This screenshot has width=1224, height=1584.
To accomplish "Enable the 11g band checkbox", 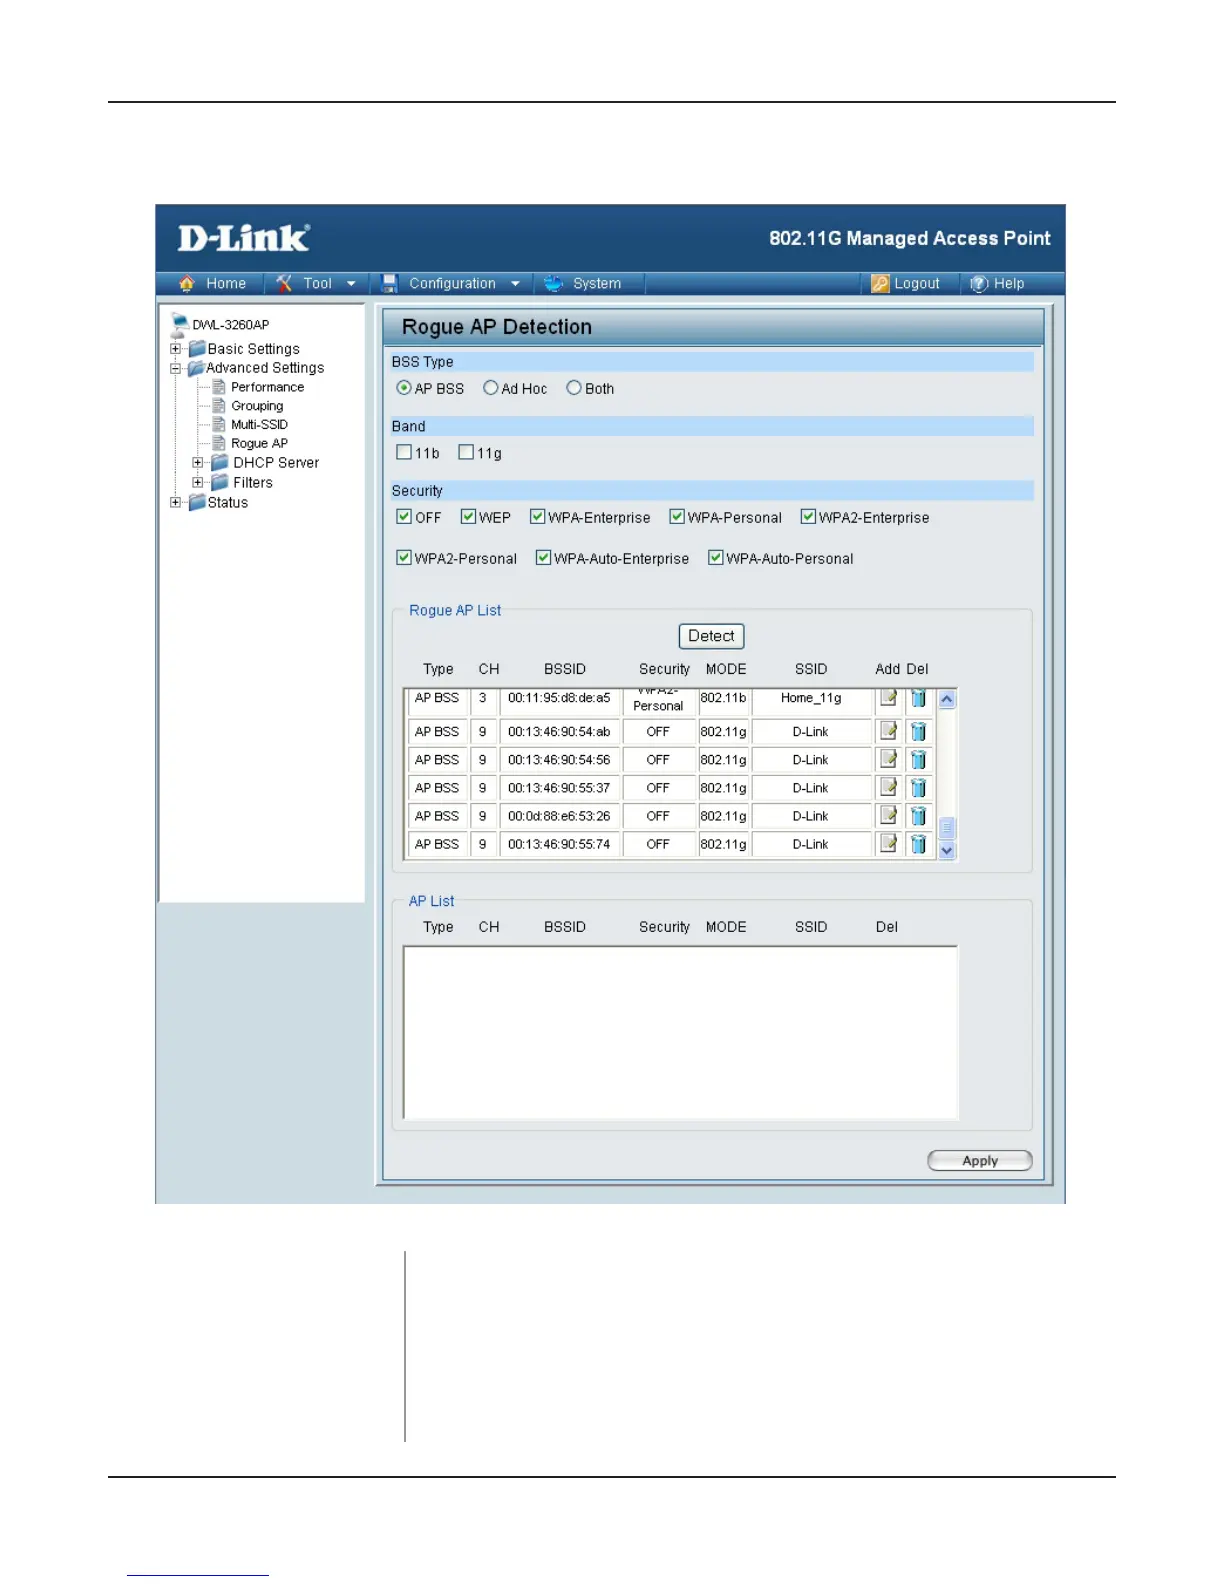I will tap(466, 452).
